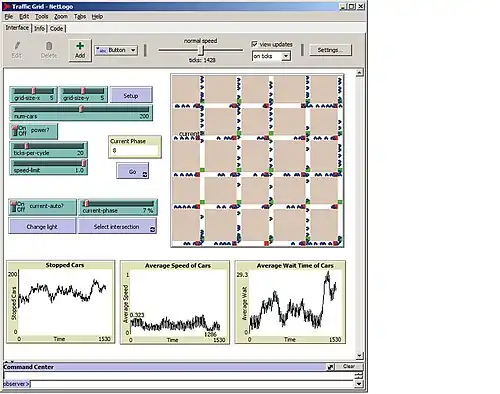Click the 'Change light' button
The image size is (500, 394).
pyautogui.click(x=42, y=227)
